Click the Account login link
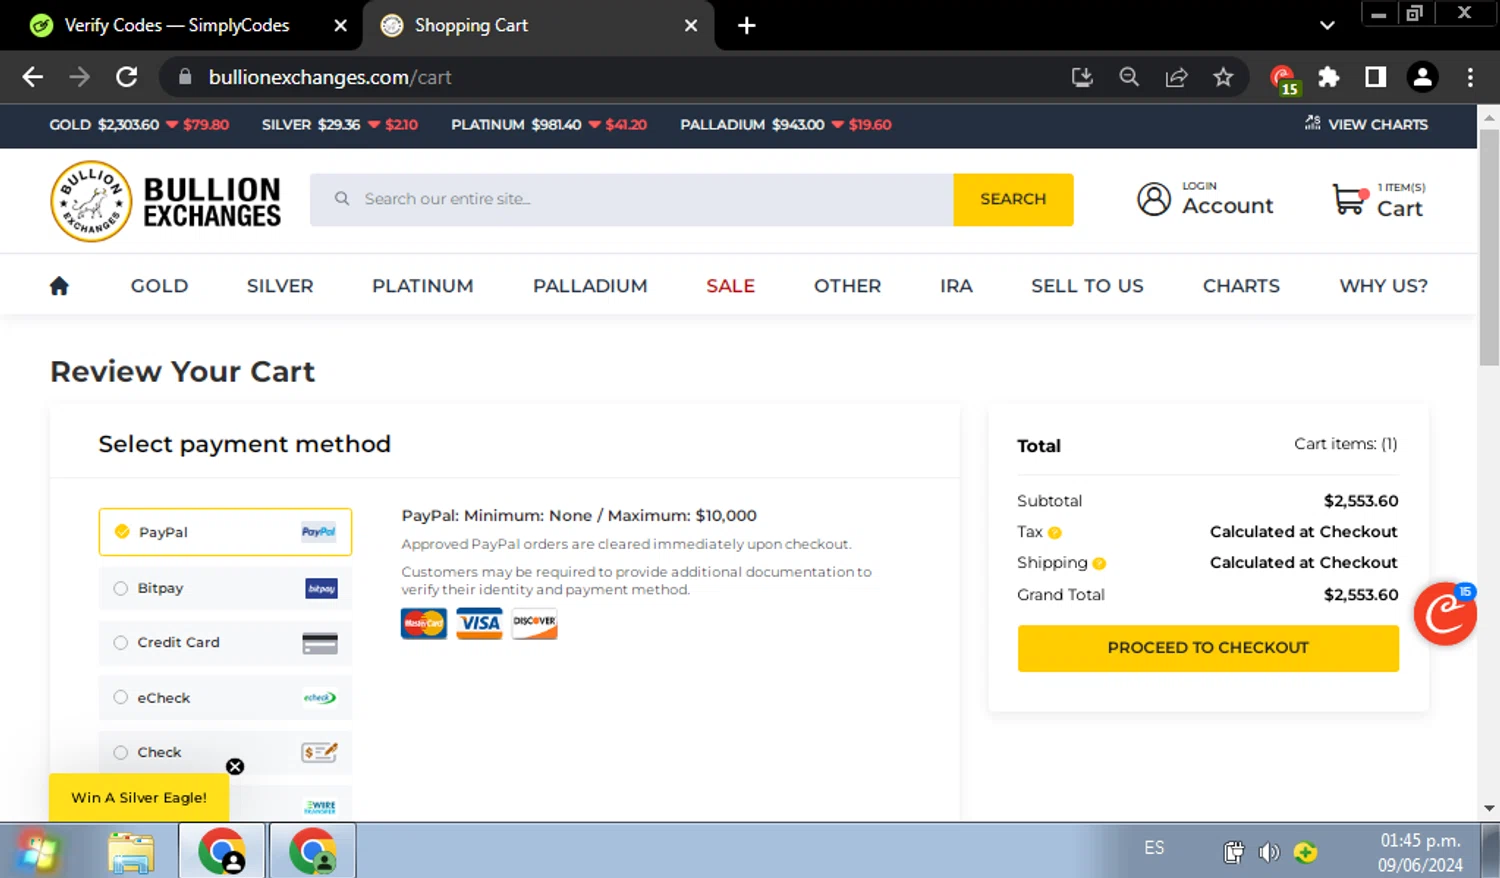Screen dimensions: 1500x878 tap(1227, 199)
